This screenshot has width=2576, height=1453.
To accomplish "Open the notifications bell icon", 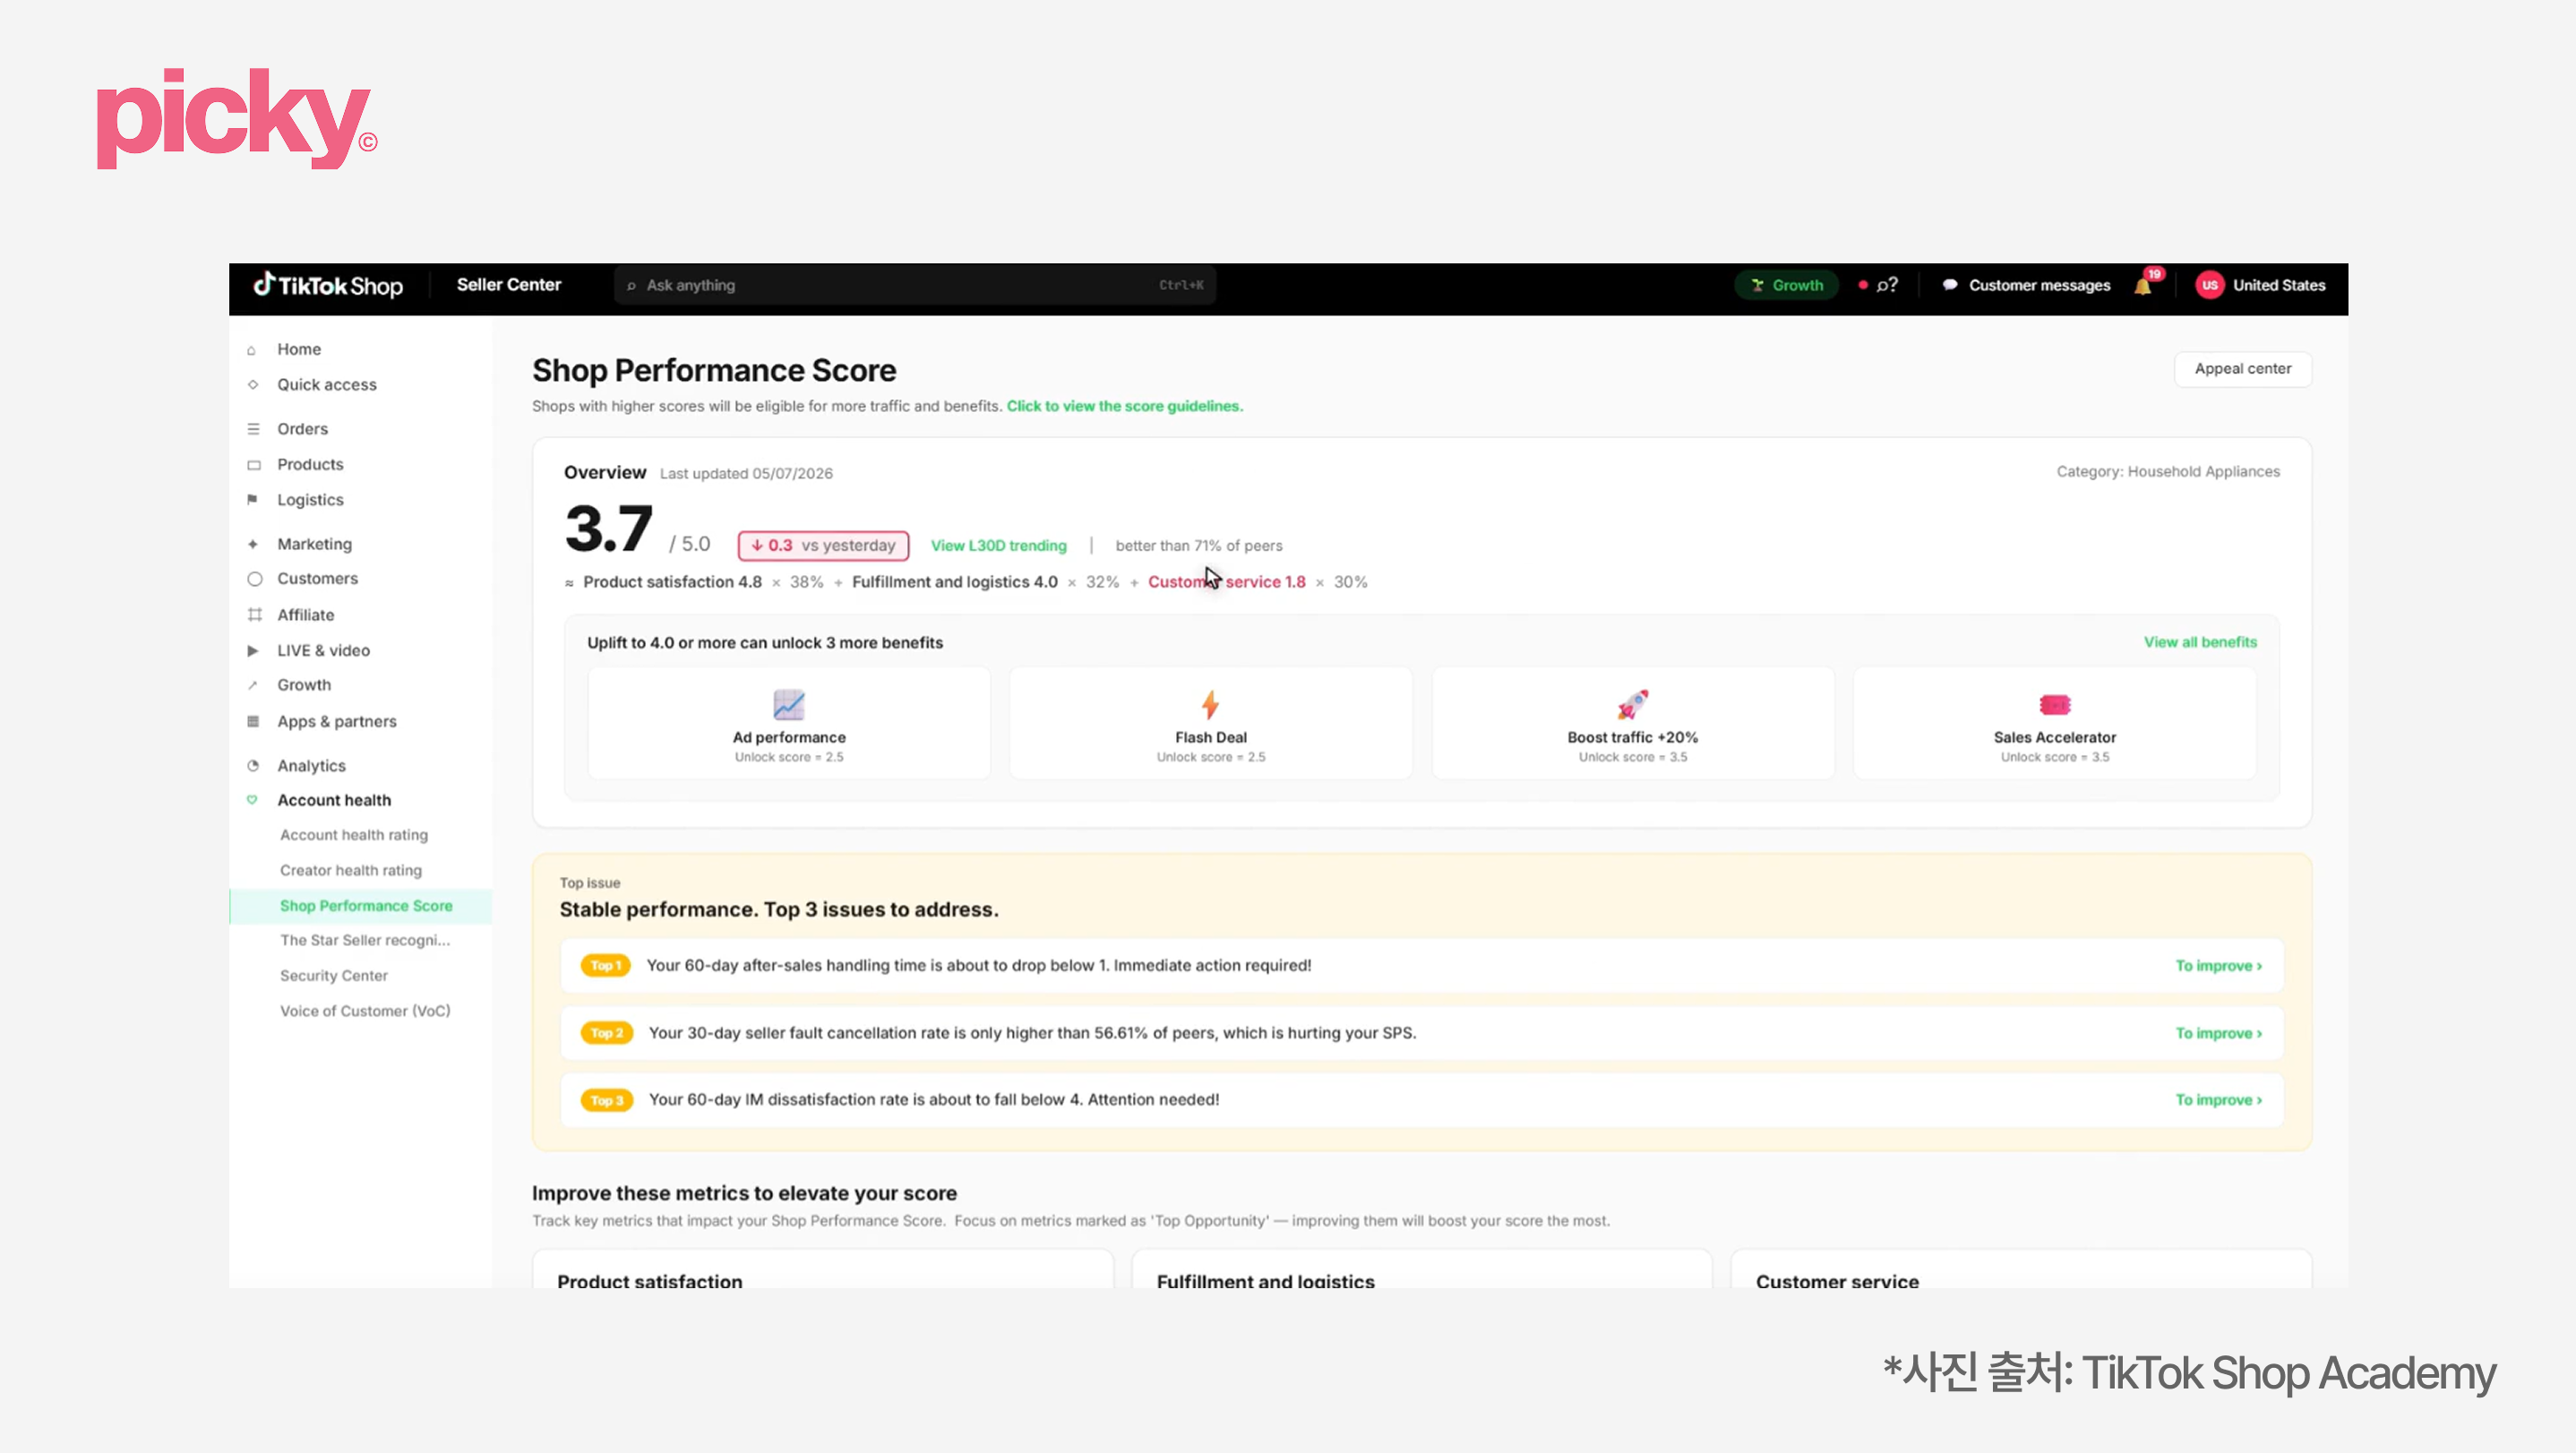I will click(x=2143, y=286).
